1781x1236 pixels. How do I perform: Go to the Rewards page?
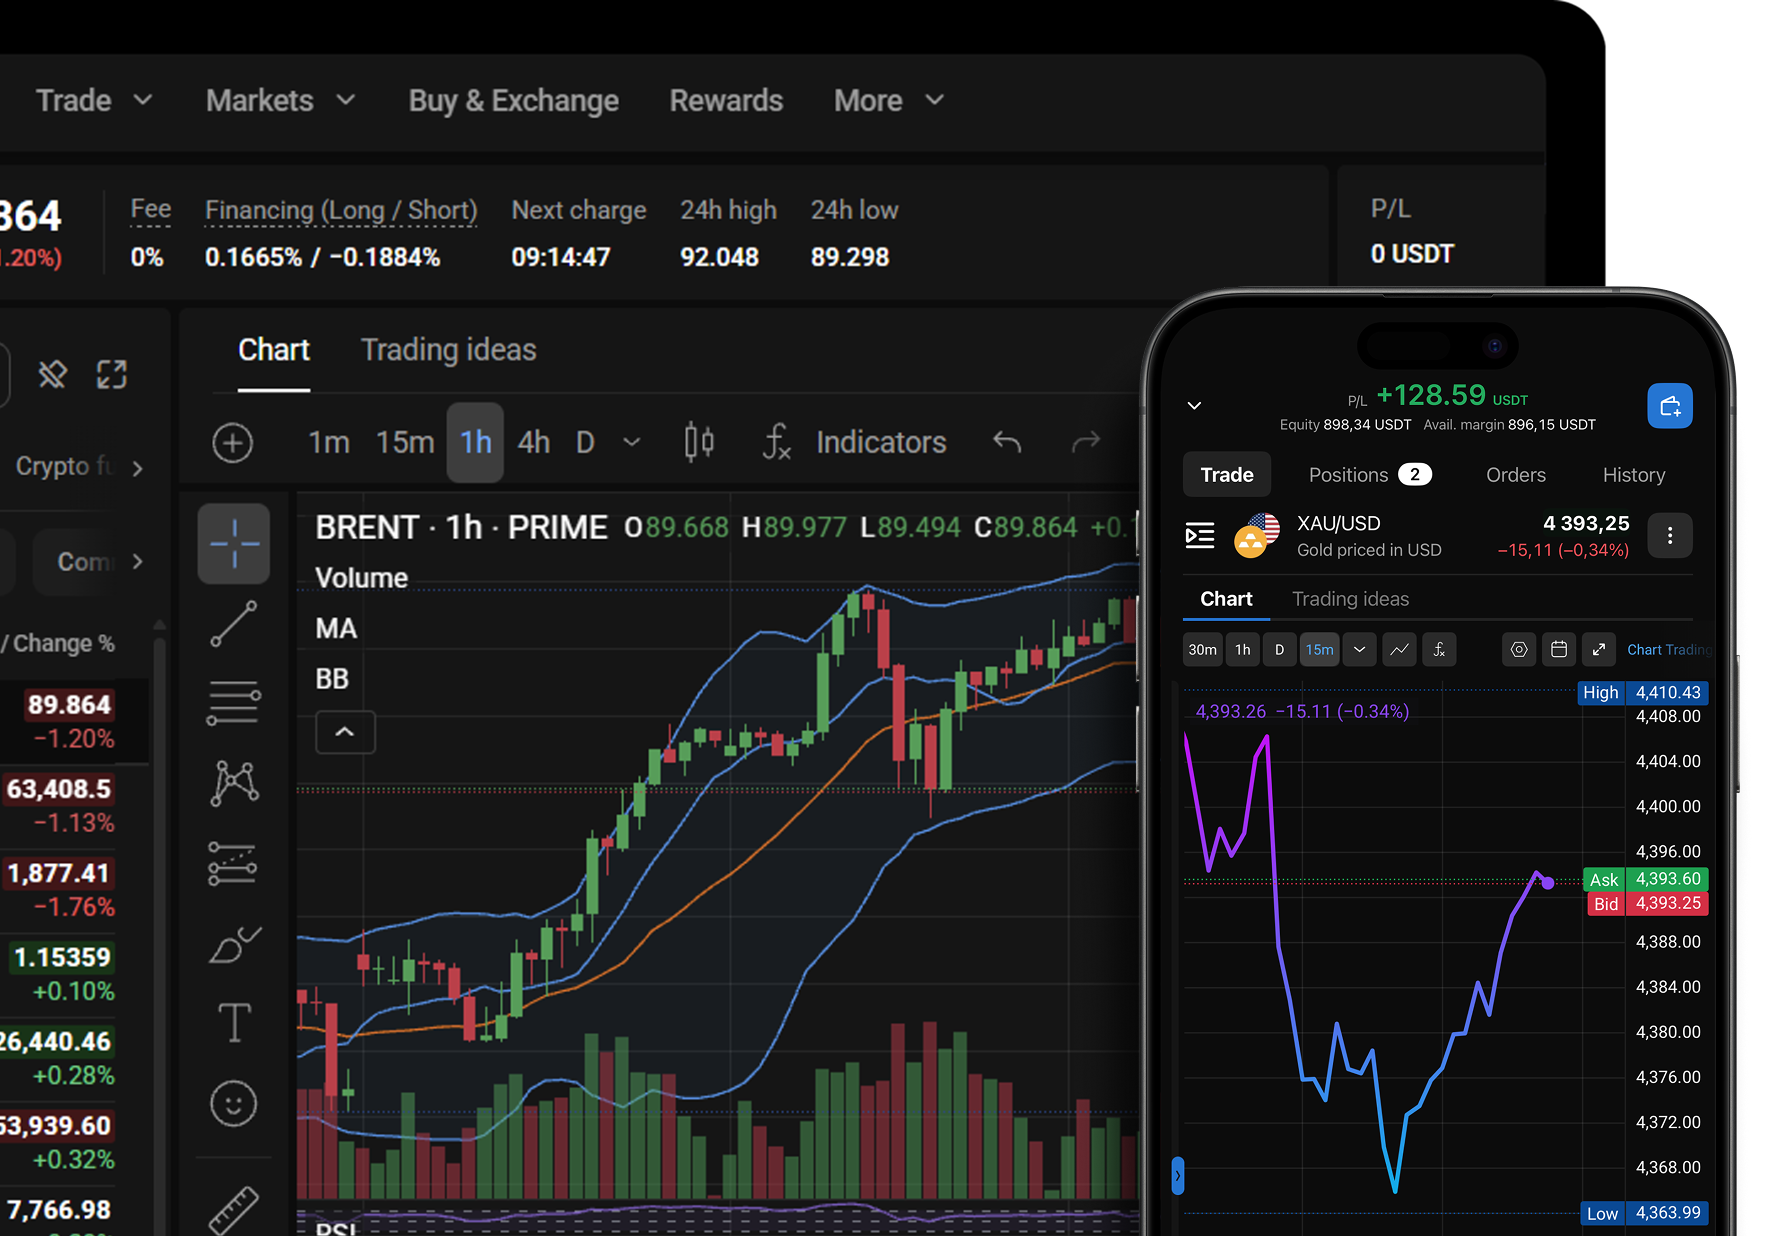click(726, 100)
